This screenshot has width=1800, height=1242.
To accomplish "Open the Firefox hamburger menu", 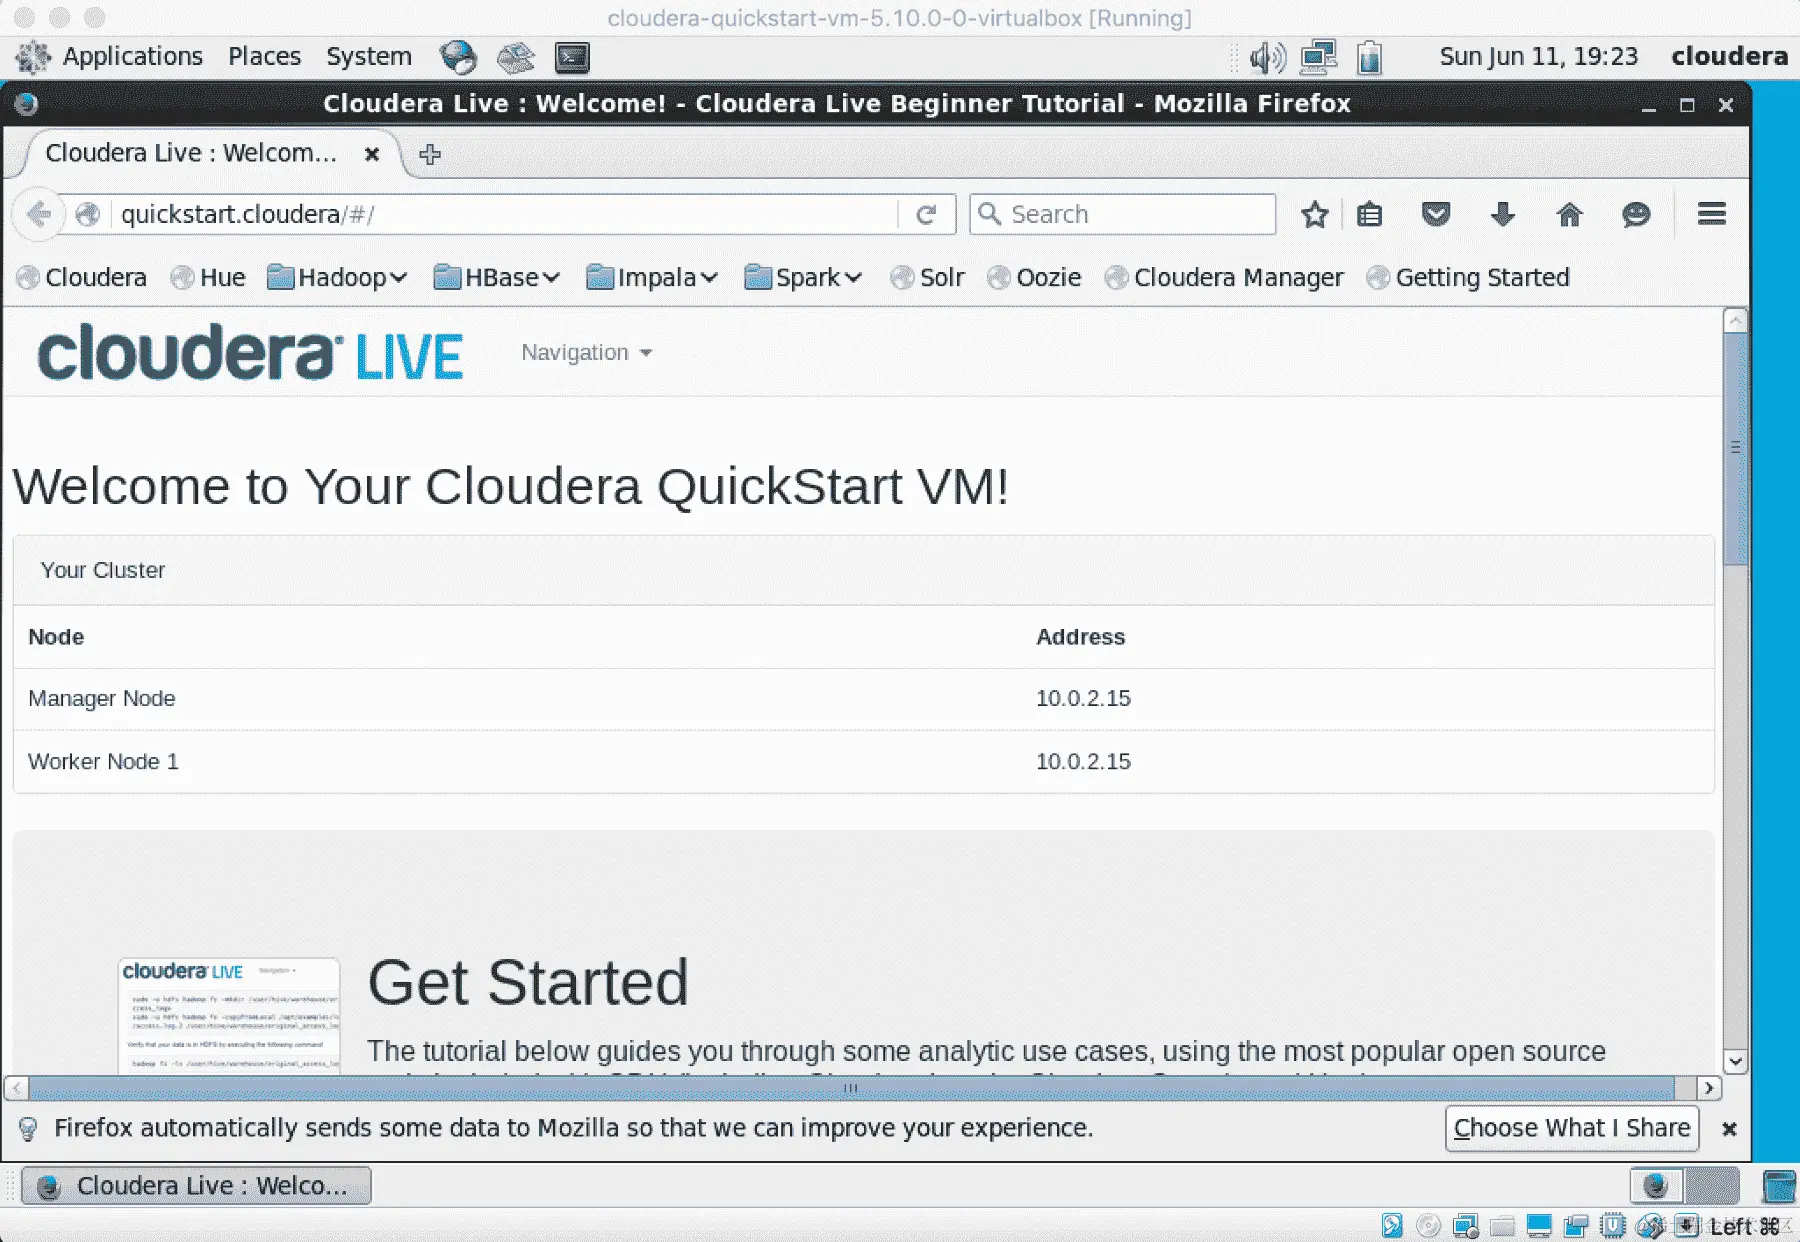I will click(1712, 214).
